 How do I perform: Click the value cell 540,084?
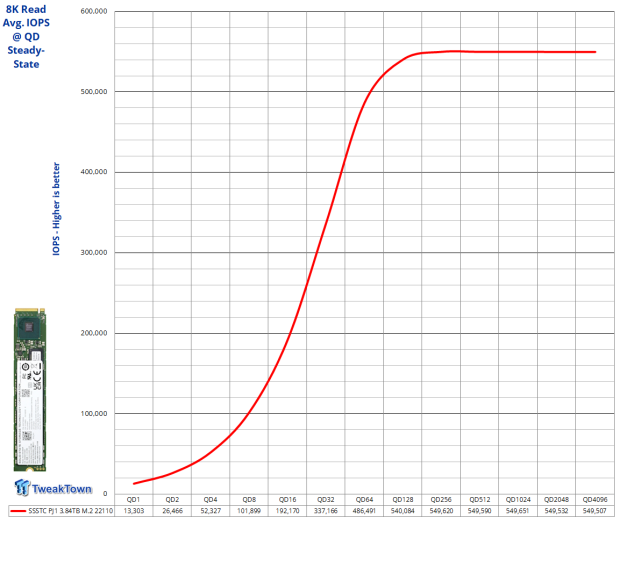[x=403, y=511]
